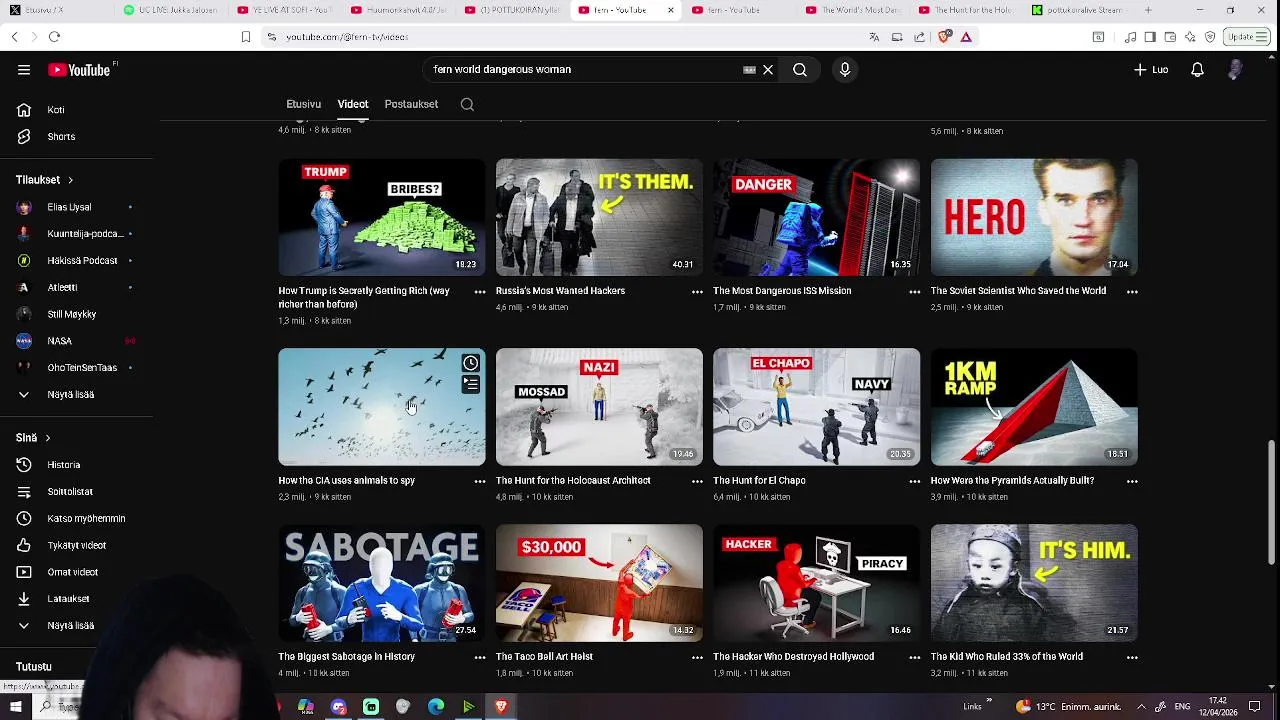Screen dimensions: 1280x720
Task: Open the Luo create button
Action: 1151,70
